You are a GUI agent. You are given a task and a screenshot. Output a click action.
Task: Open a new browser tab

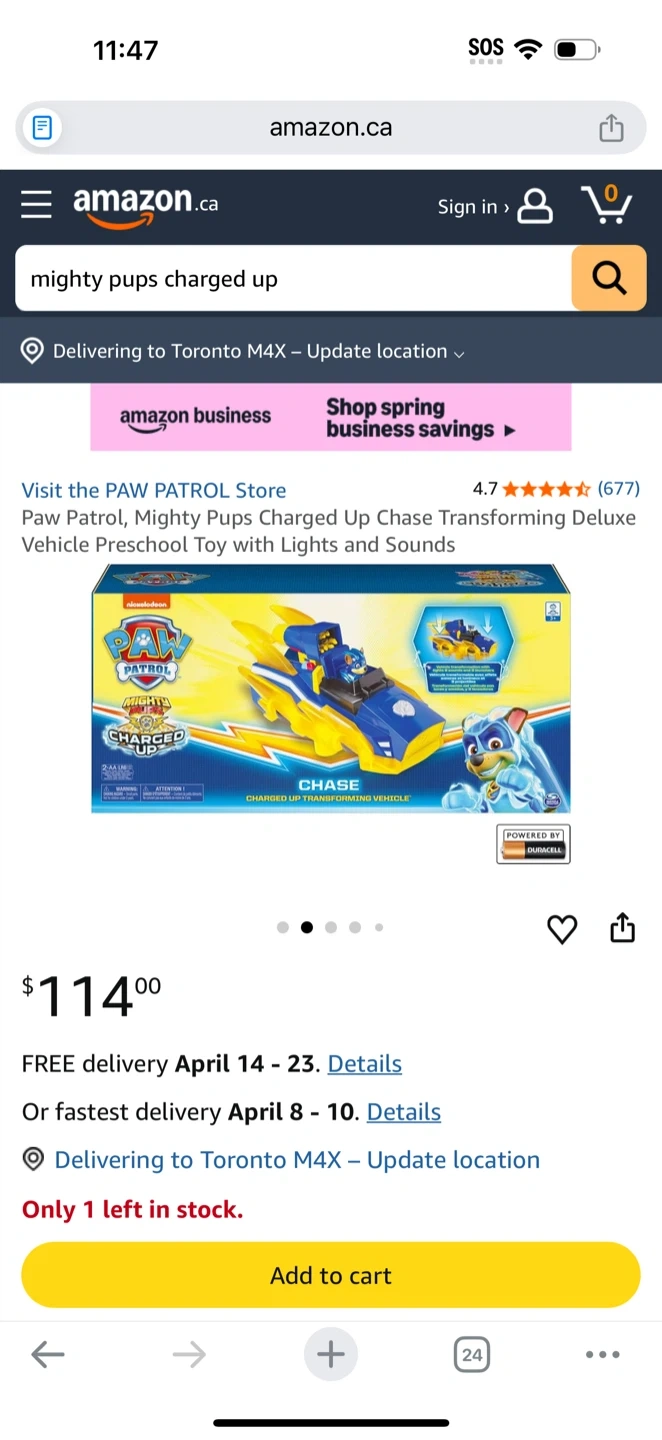point(331,1355)
